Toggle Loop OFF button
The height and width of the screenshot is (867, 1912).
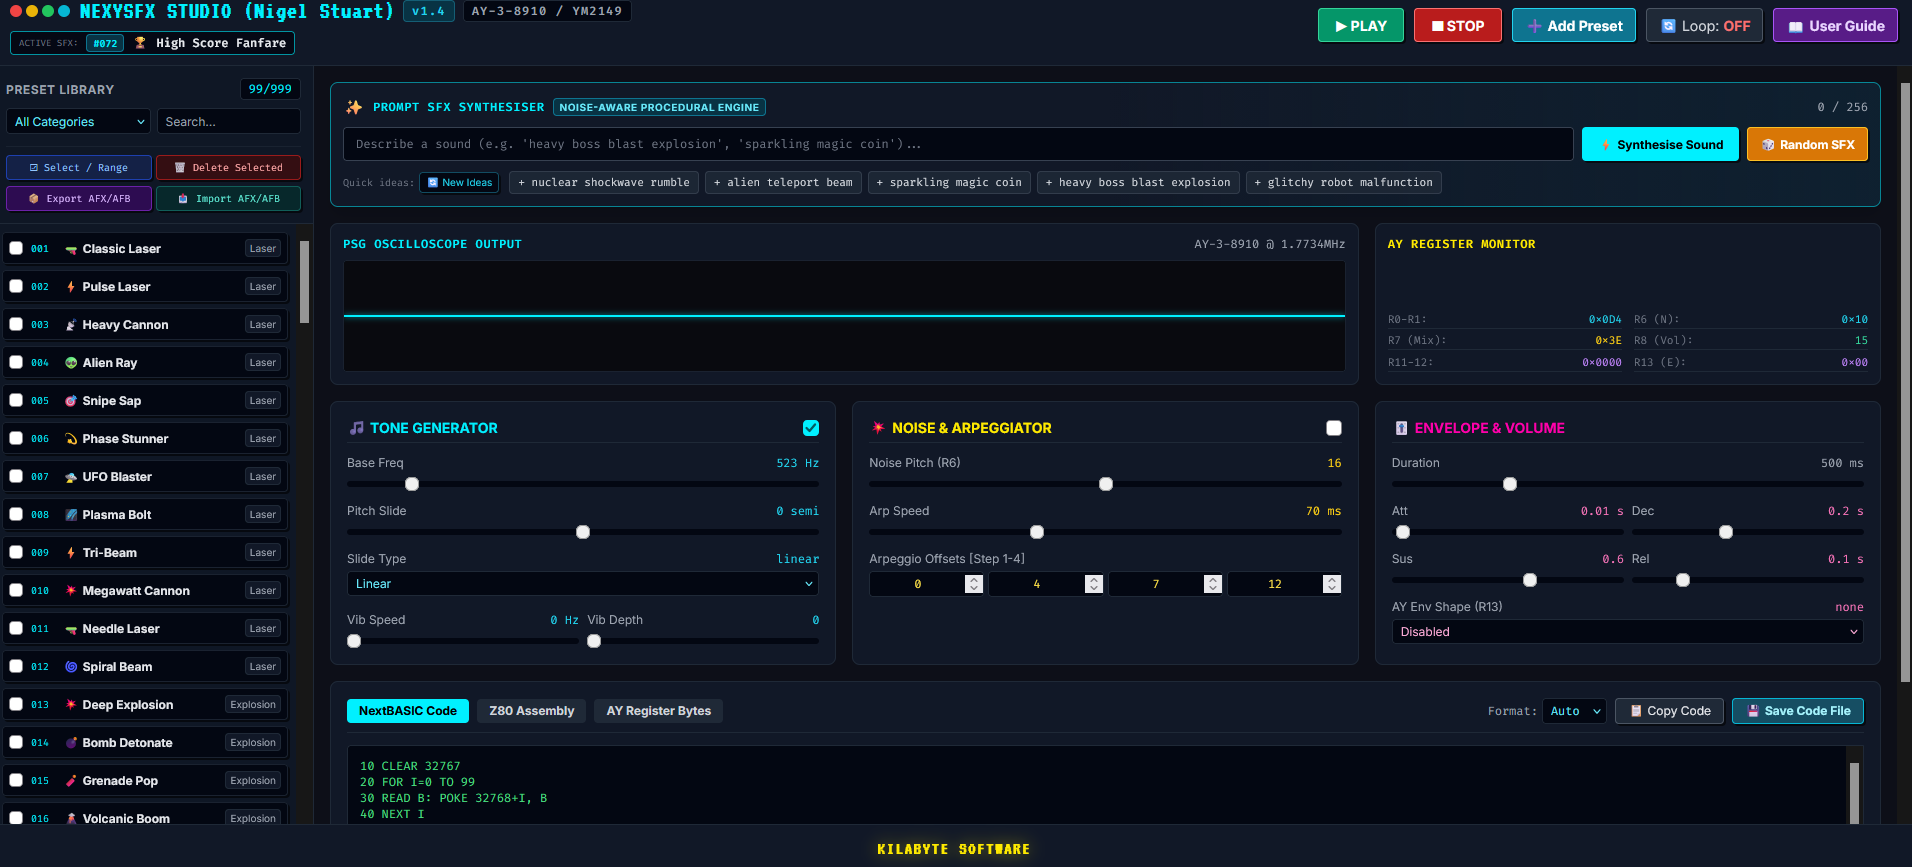1705,26
